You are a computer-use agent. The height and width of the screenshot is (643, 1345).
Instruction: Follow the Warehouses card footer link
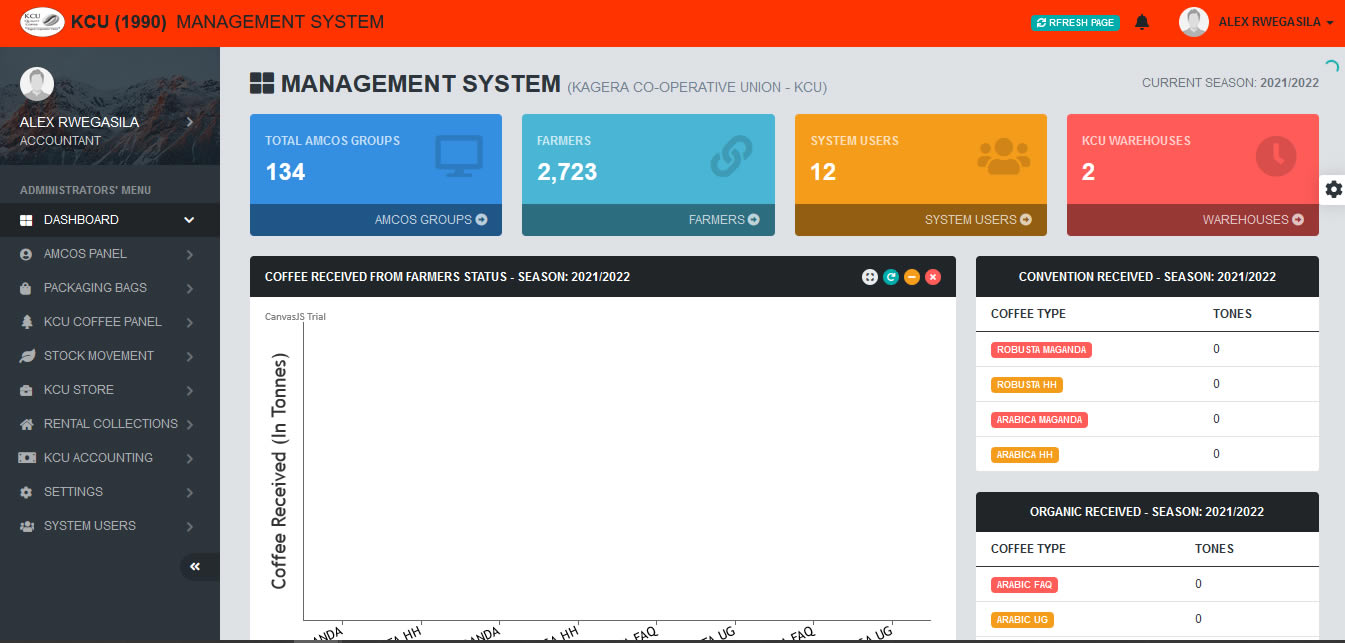[x=1193, y=220]
